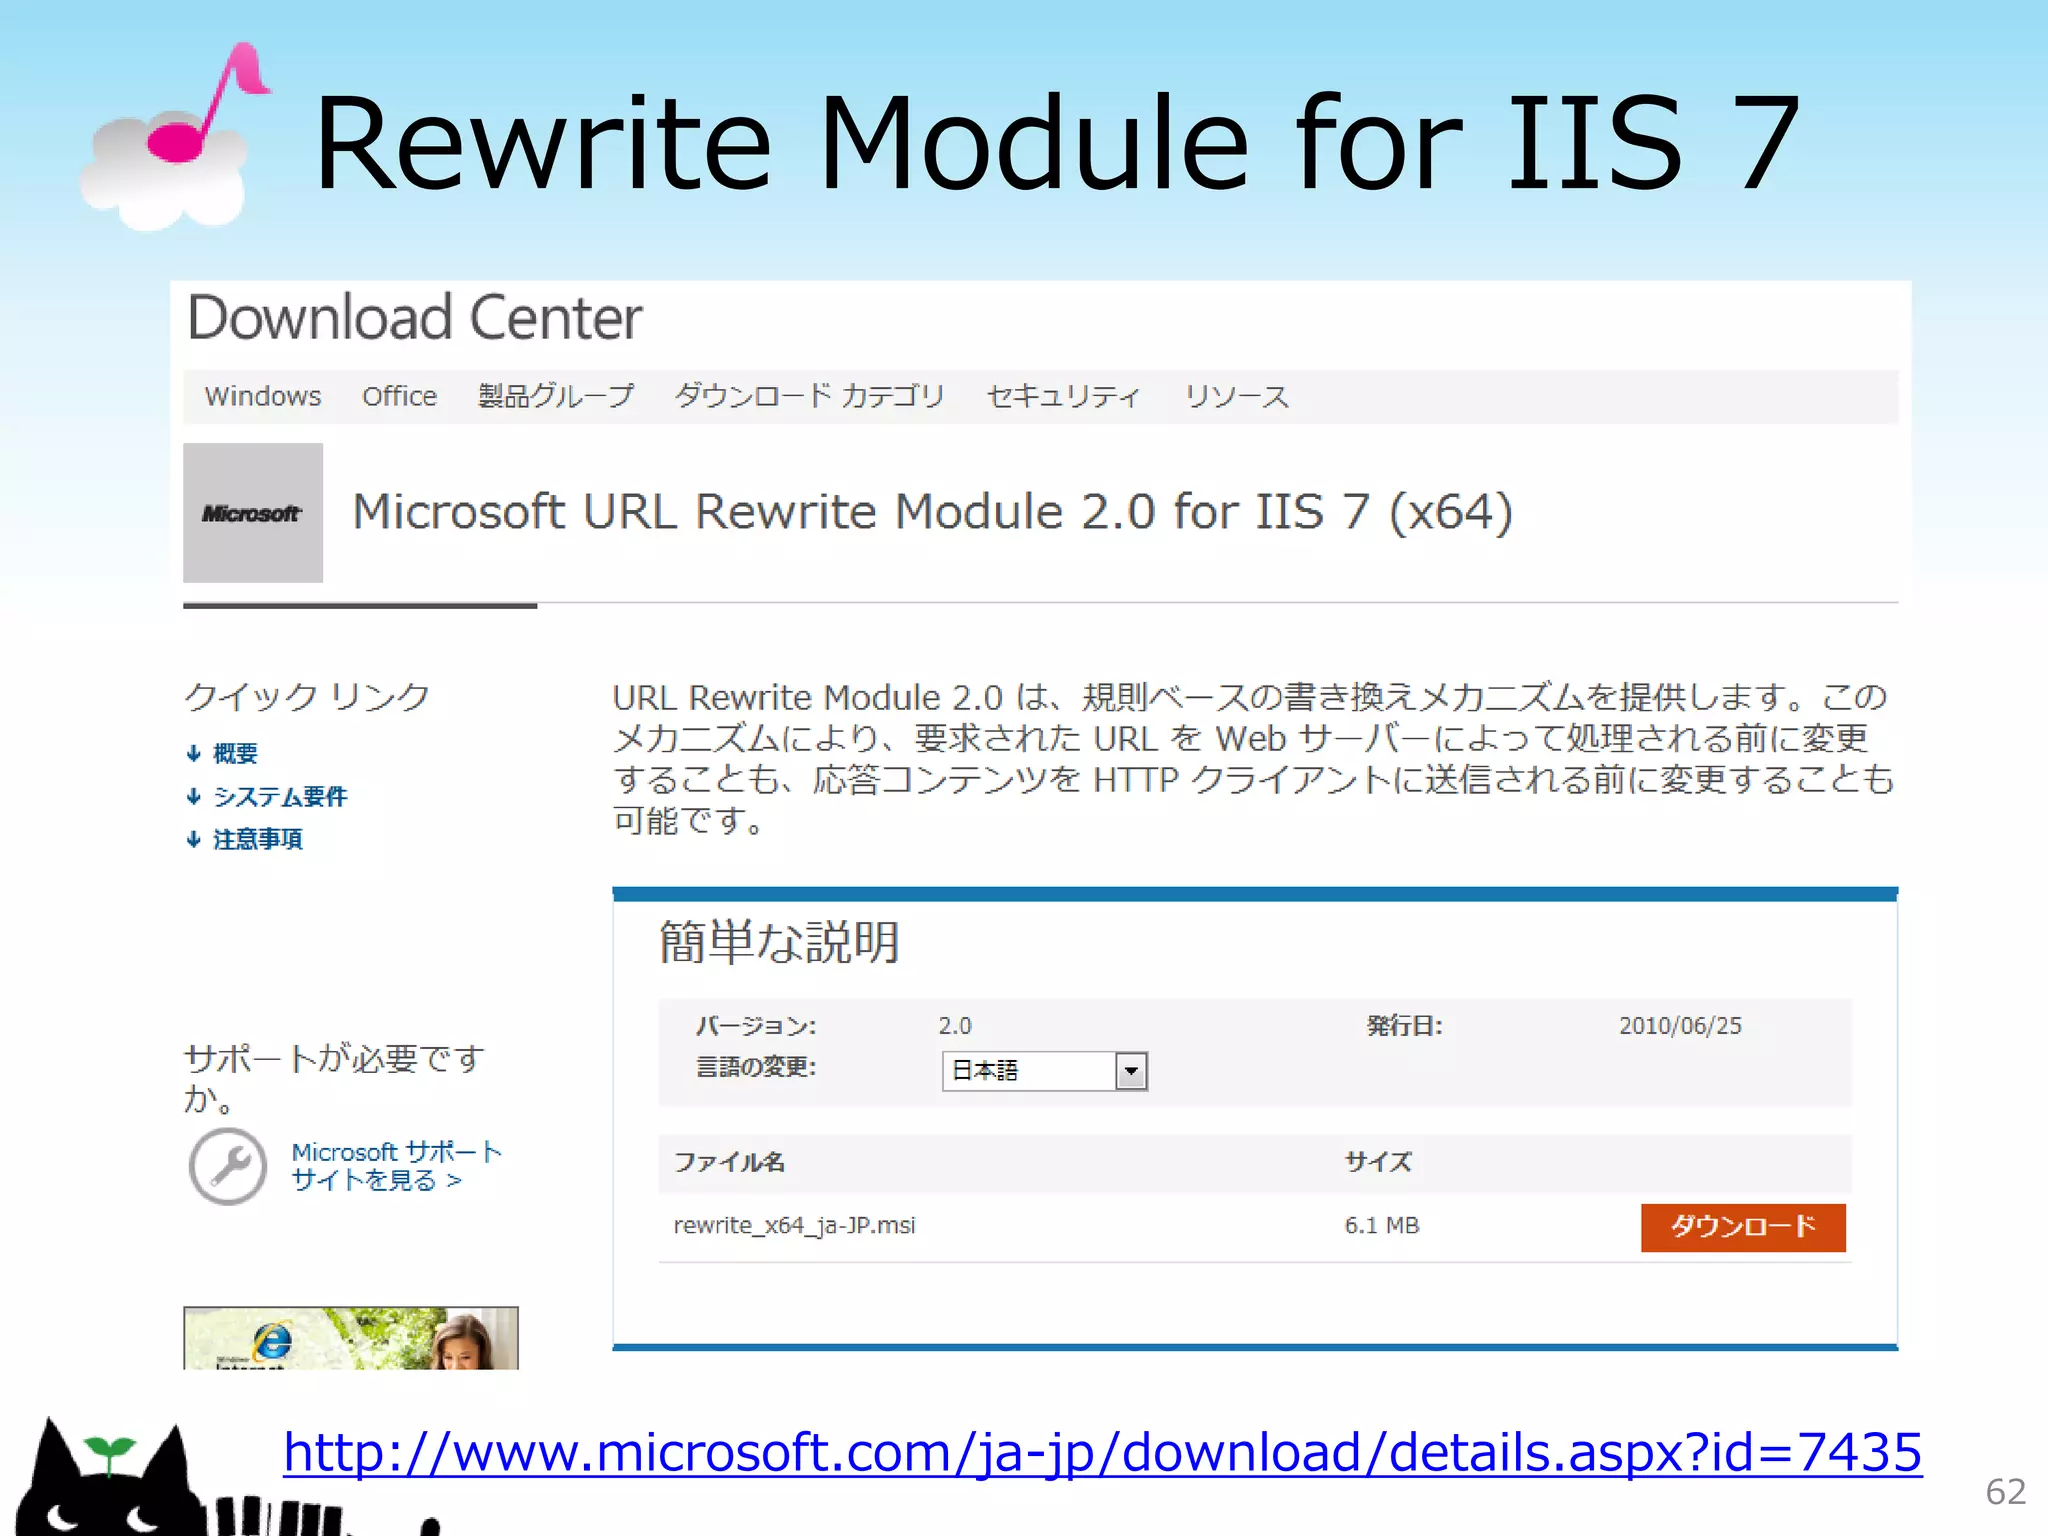This screenshot has height=1536, width=2048.
Task: Click the wrench support icon
Action: click(228, 1166)
